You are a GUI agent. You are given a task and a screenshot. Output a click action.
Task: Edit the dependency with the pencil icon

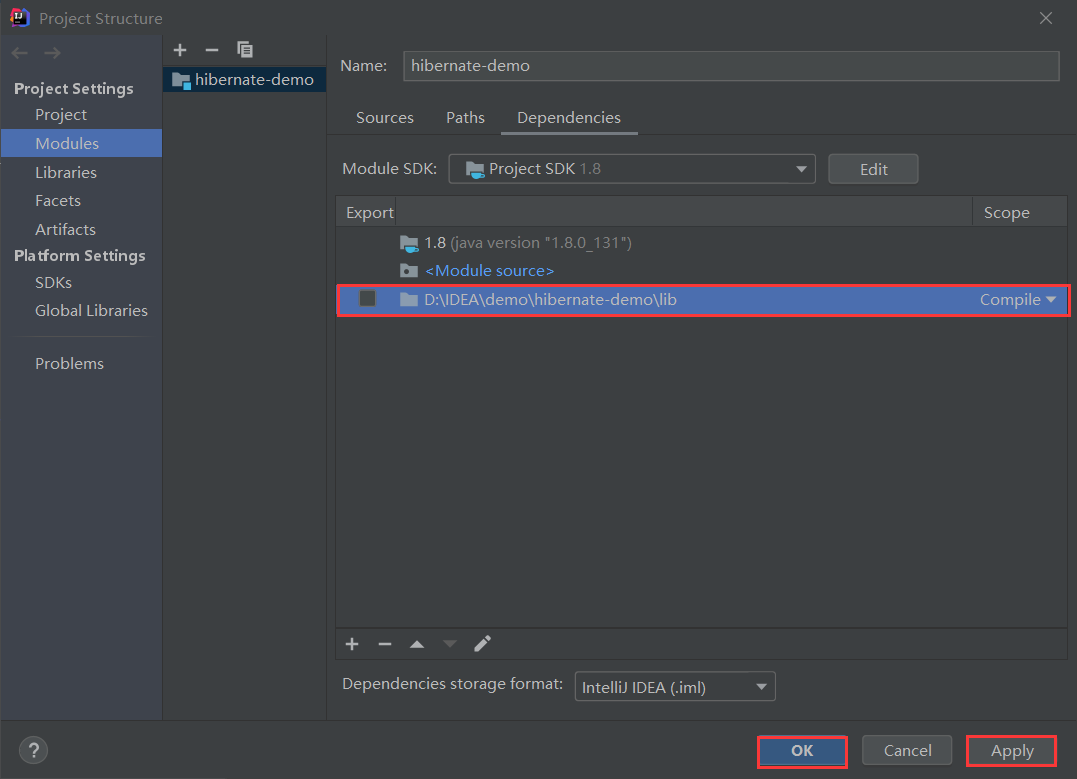click(482, 644)
